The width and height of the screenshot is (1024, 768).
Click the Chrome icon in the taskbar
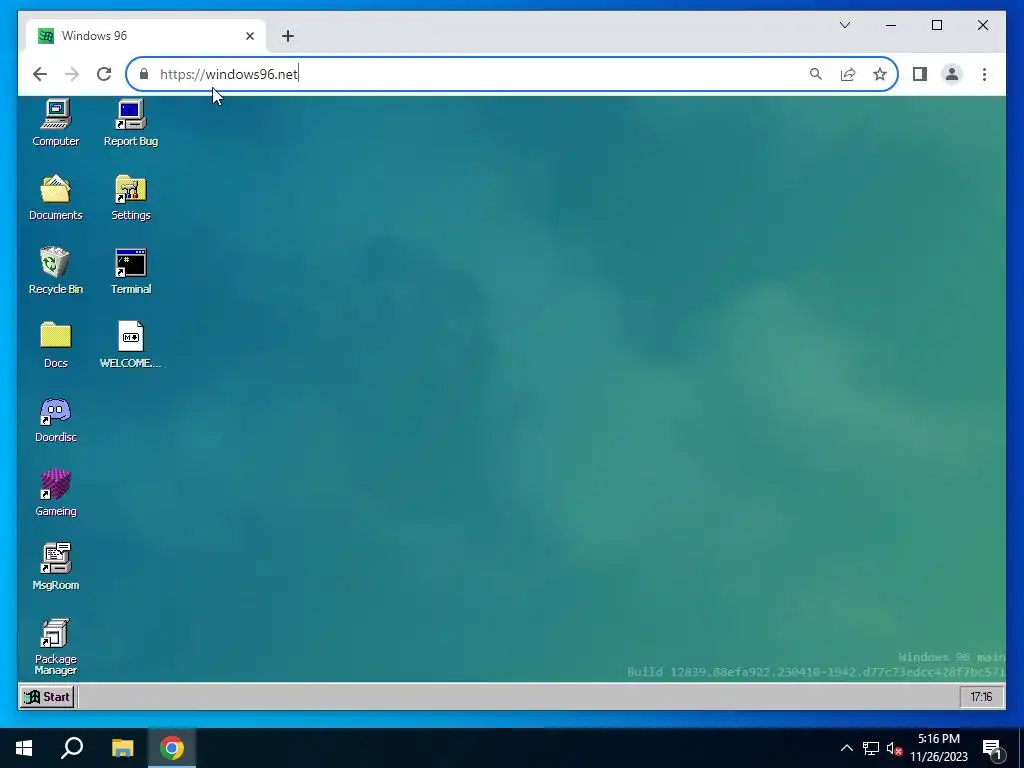click(x=172, y=748)
